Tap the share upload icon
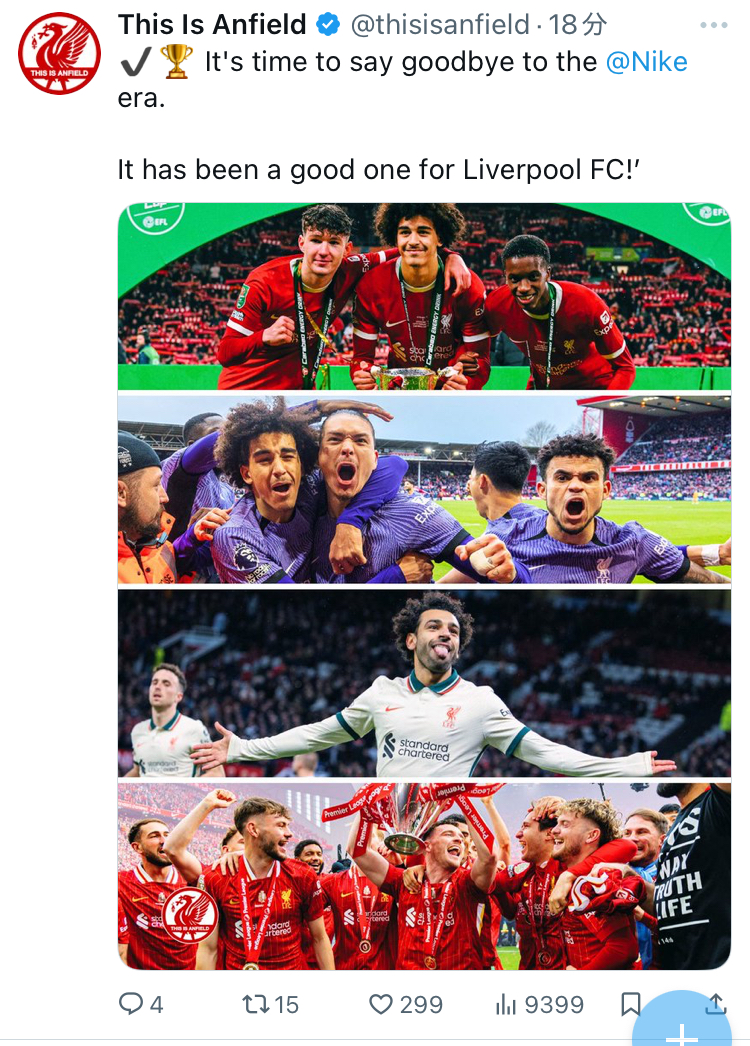 [x=715, y=1003]
